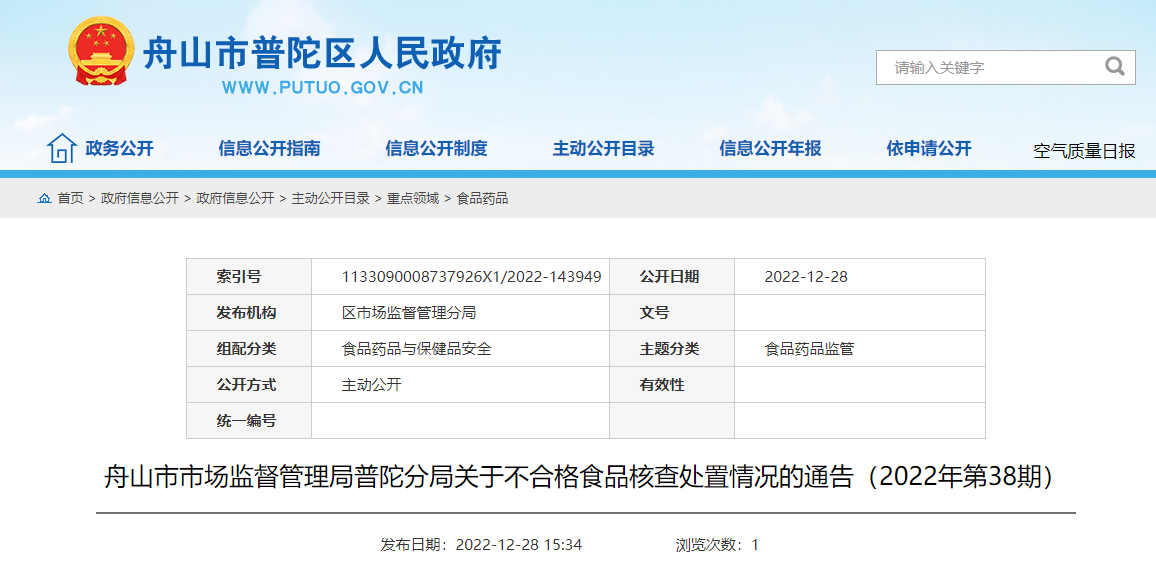Click the 主题分类 label cell

point(672,349)
